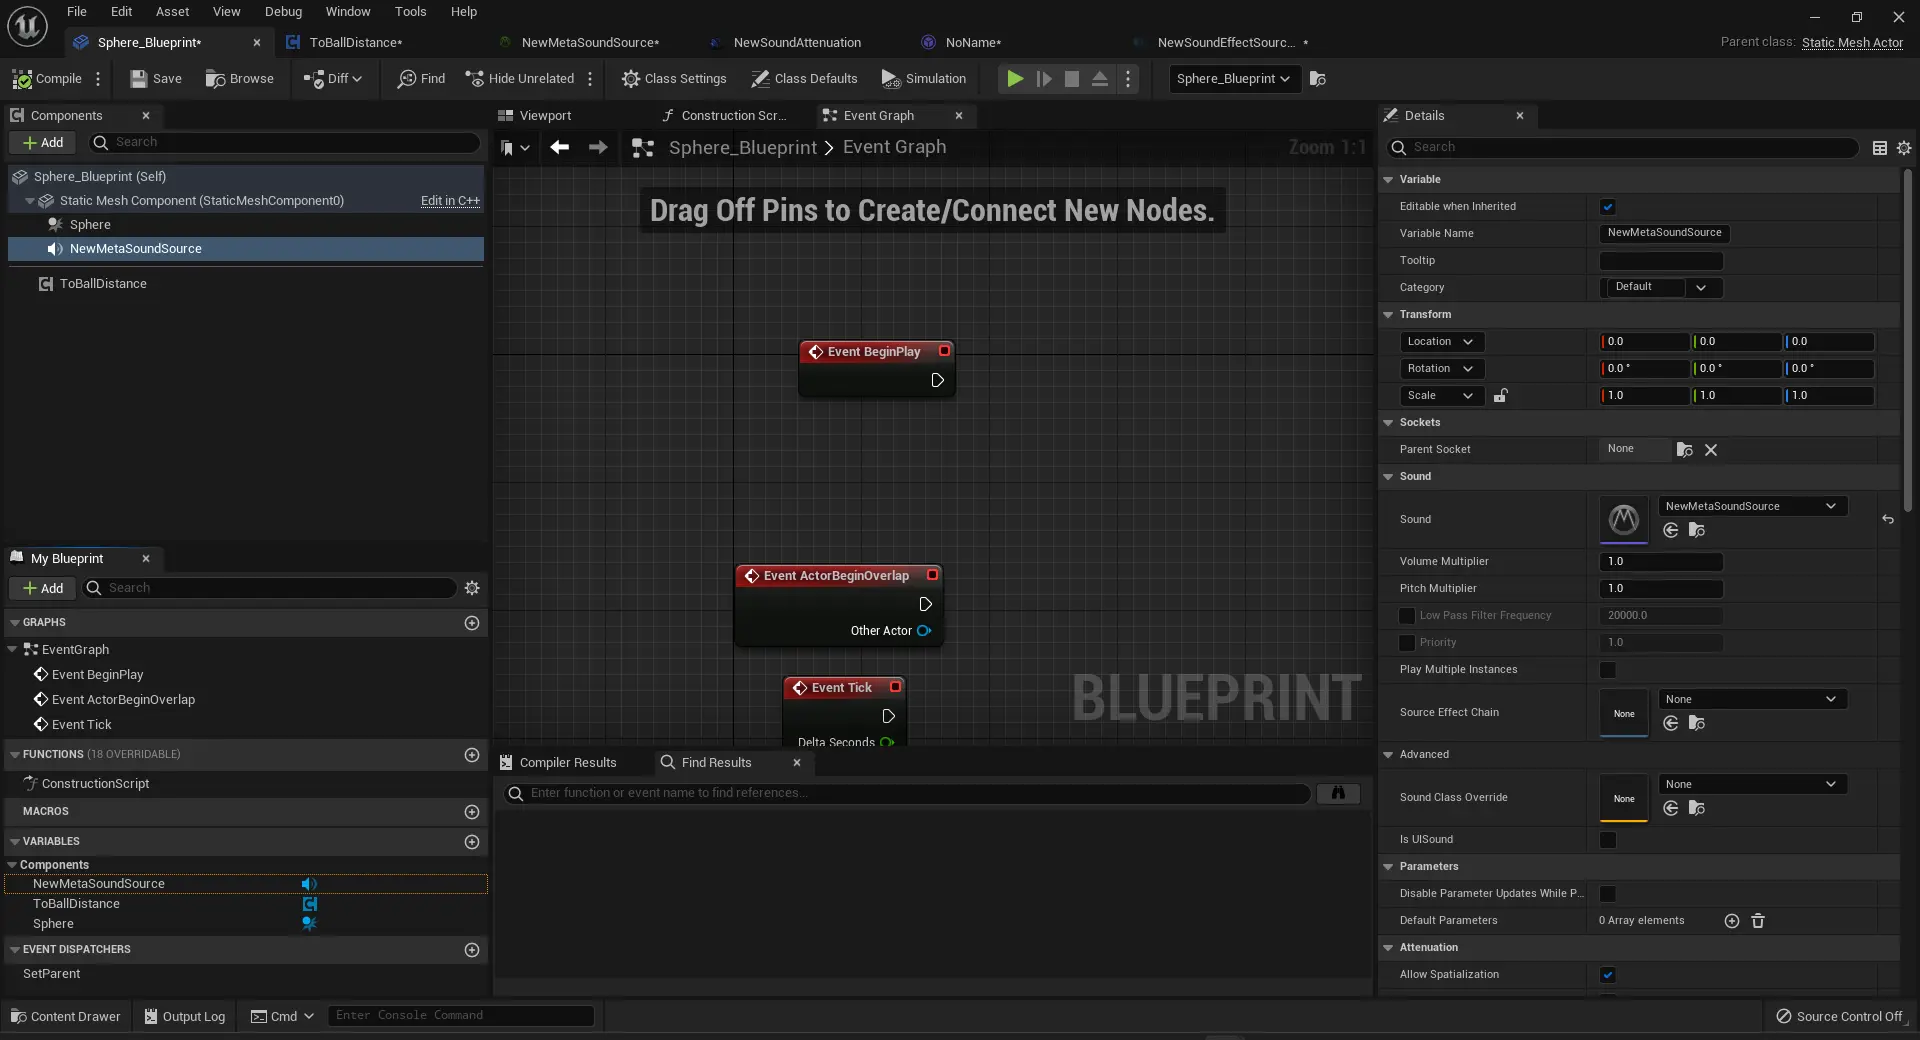Open Rotation type dropdown
Viewport: 1920px width, 1040px height.
[x=1441, y=369]
